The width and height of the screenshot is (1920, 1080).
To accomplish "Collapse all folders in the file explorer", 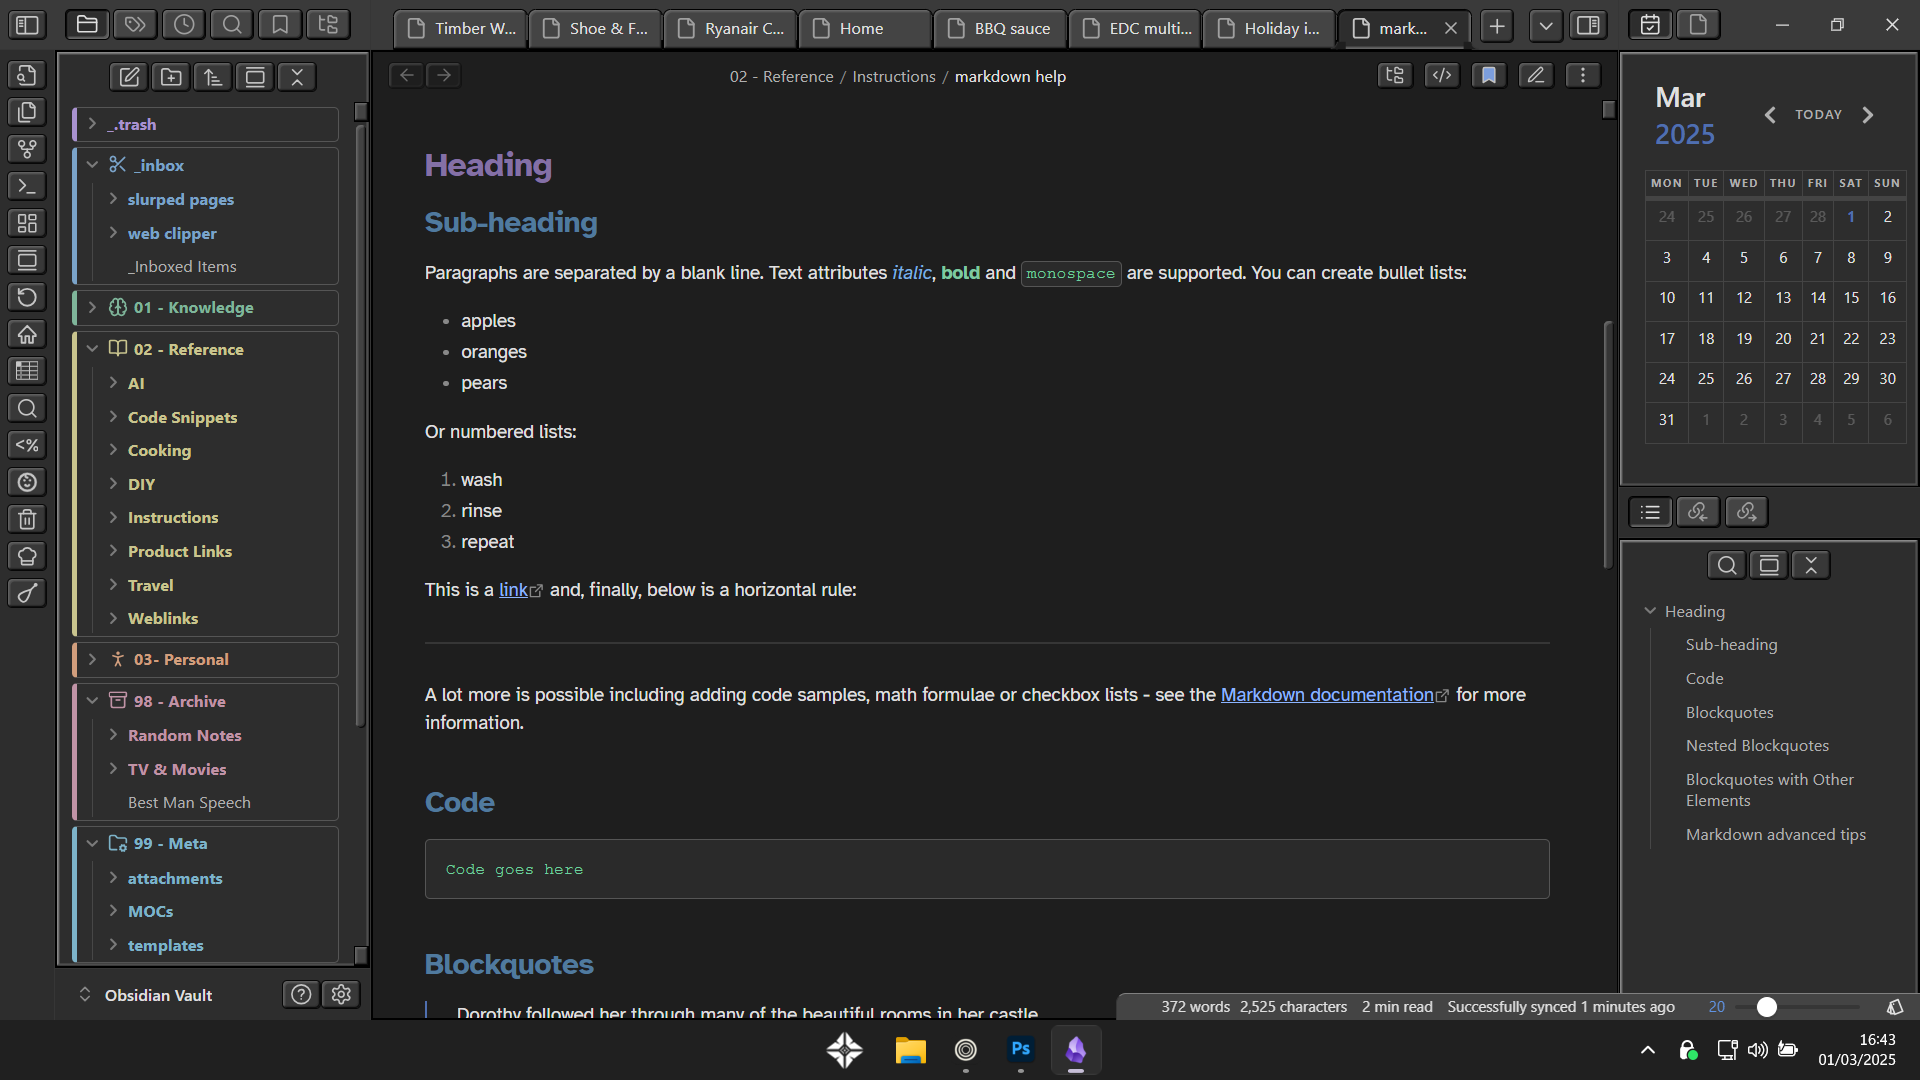I will pyautogui.click(x=297, y=77).
